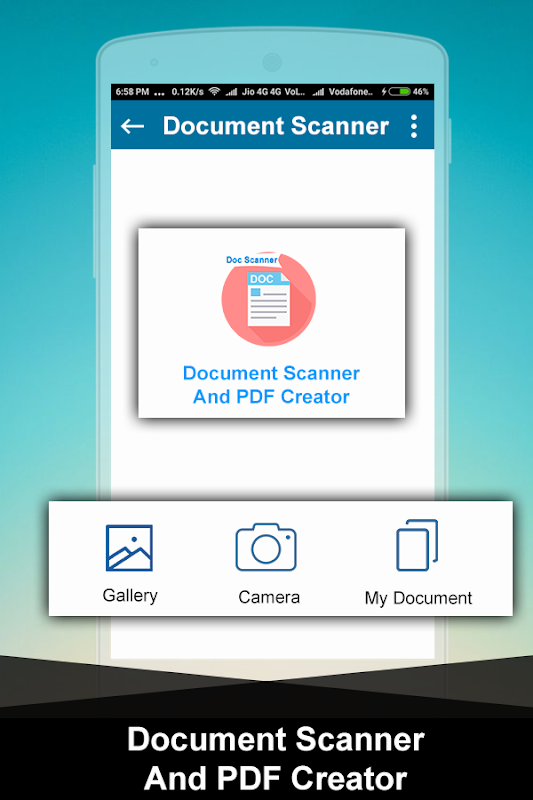Tap the 0.12K/s network speed indicator
This screenshot has height=800, width=533.
pos(187,92)
